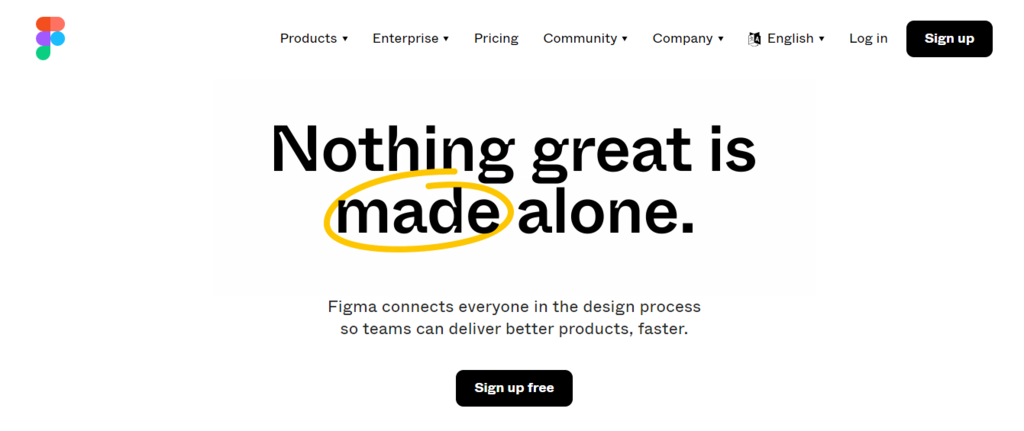
Task: Open the Community menu
Action: coord(580,39)
